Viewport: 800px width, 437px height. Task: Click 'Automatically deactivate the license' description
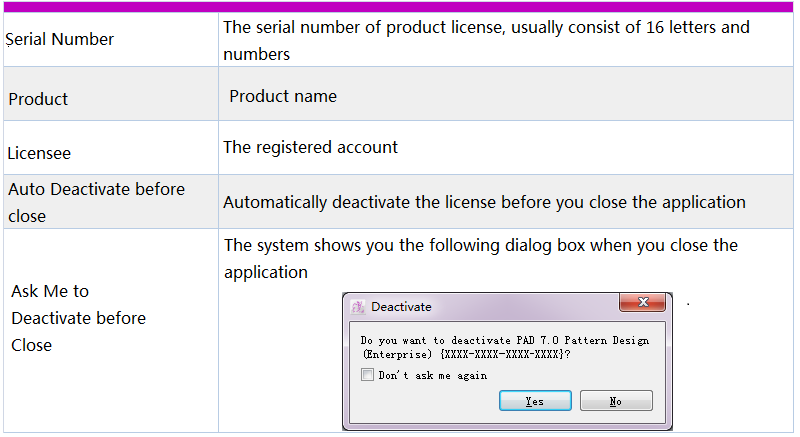click(484, 202)
